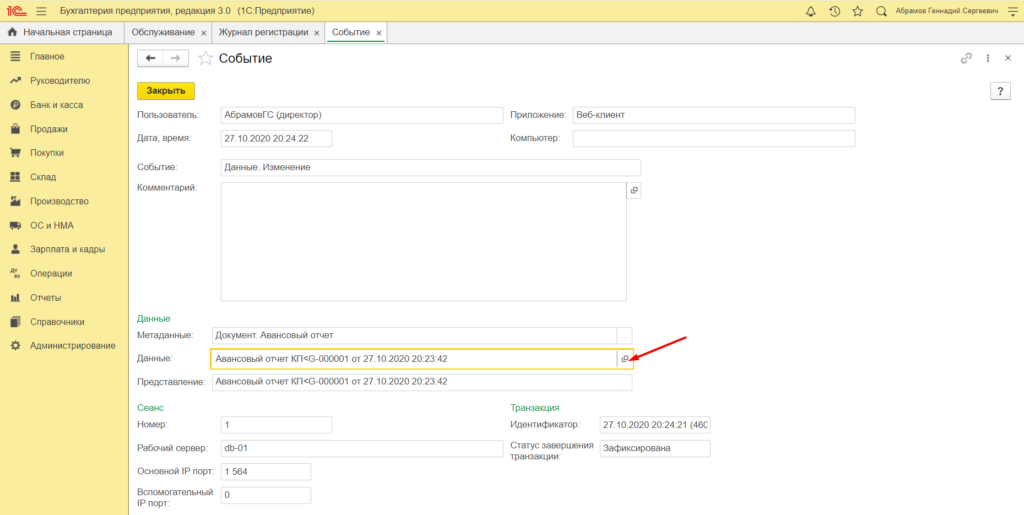This screenshot has height=515, width=1024.
Task: Click the help question mark button
Action: point(1000,91)
